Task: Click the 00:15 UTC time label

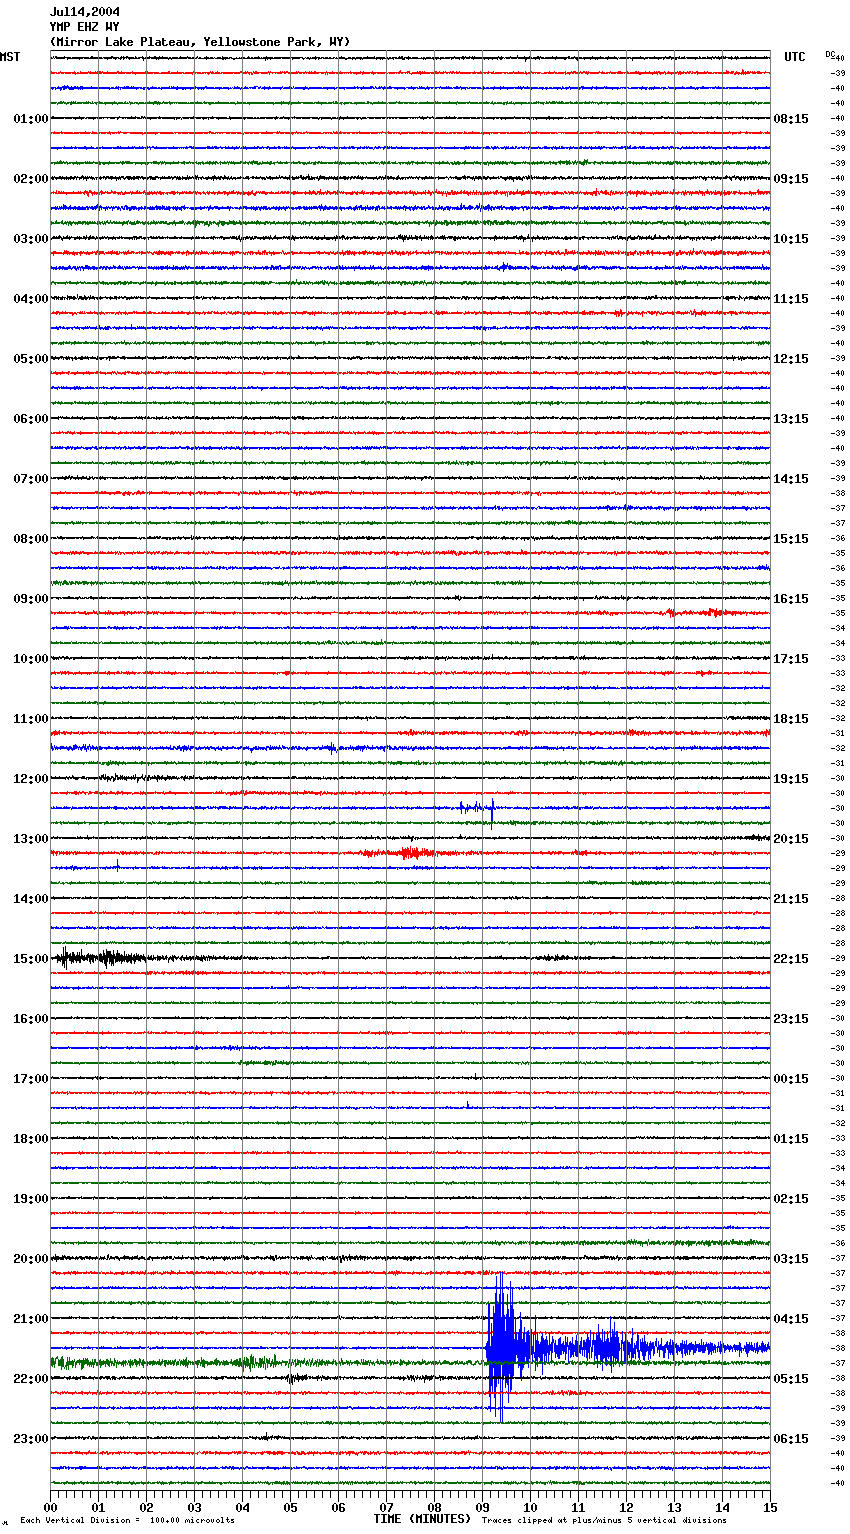Action: click(791, 1079)
